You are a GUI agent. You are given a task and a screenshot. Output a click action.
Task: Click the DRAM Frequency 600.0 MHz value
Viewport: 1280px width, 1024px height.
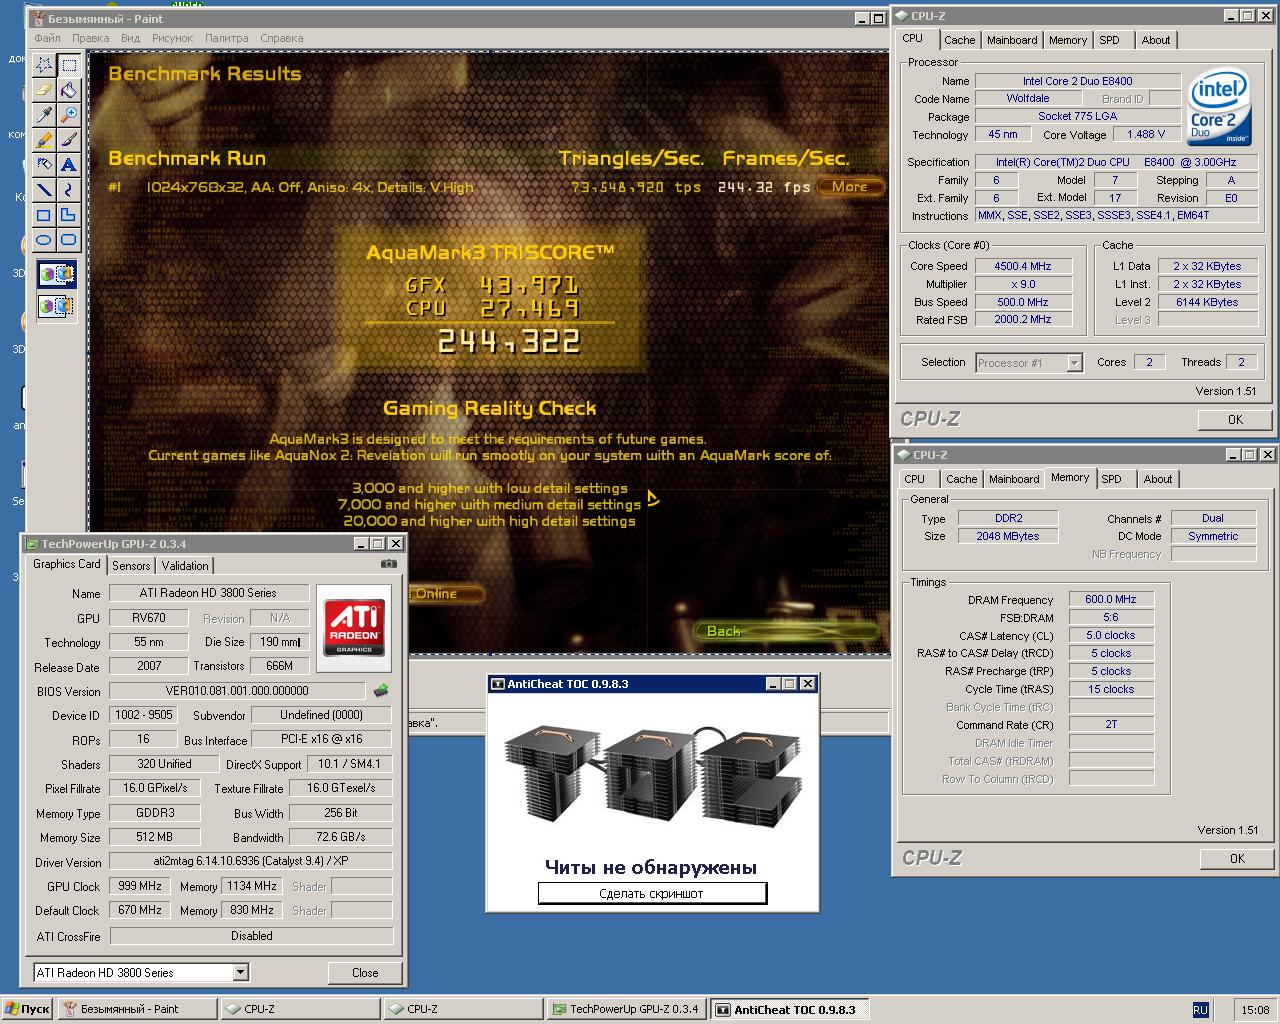[x=1111, y=599]
